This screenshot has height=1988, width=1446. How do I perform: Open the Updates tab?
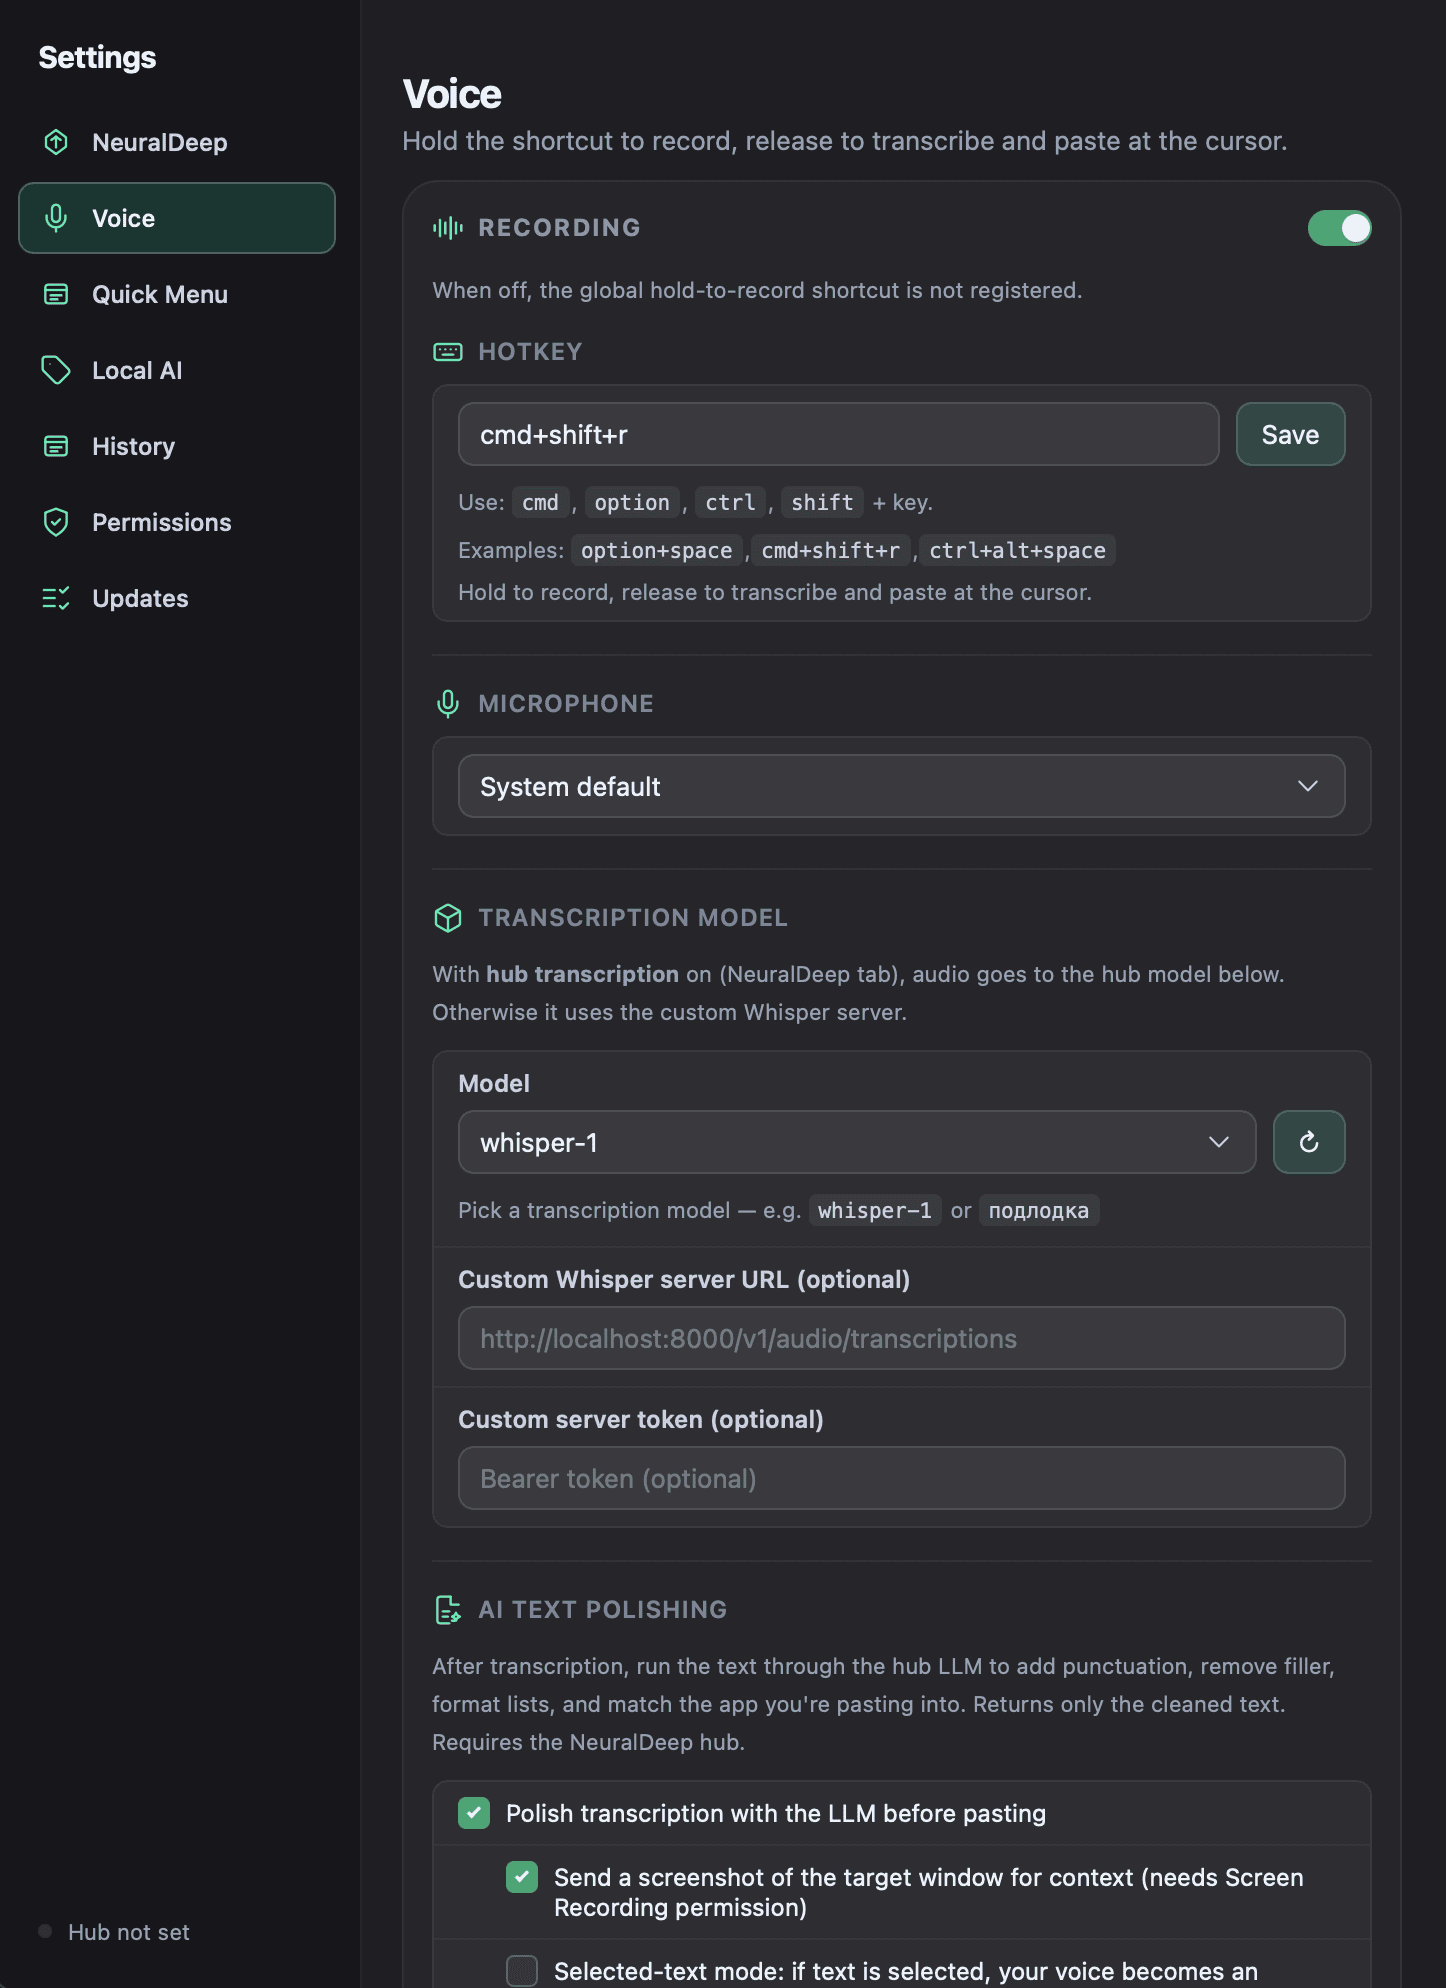click(x=177, y=598)
